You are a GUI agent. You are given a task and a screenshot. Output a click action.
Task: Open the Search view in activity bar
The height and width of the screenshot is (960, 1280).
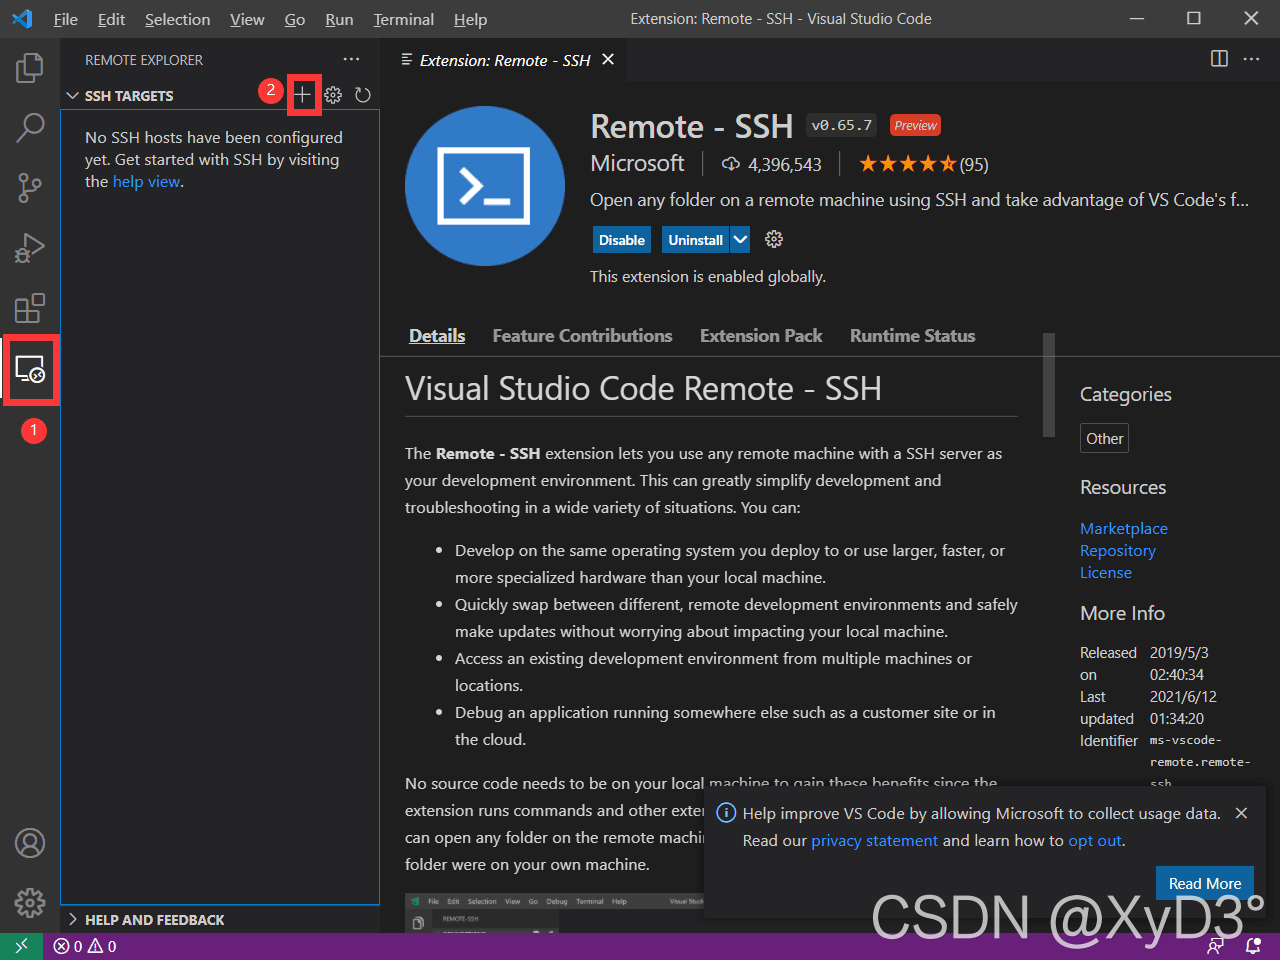(30, 128)
